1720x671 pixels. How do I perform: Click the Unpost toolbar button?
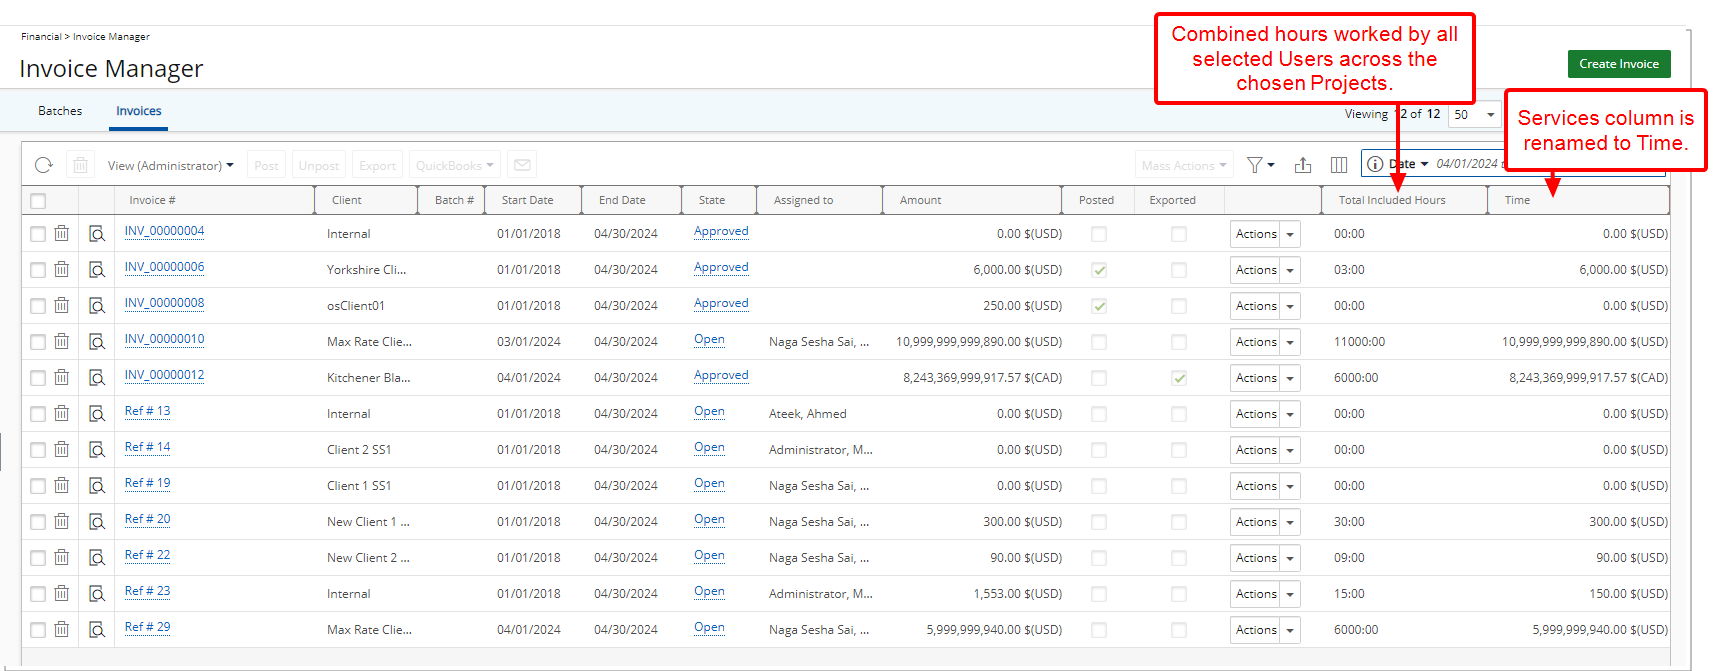319,165
